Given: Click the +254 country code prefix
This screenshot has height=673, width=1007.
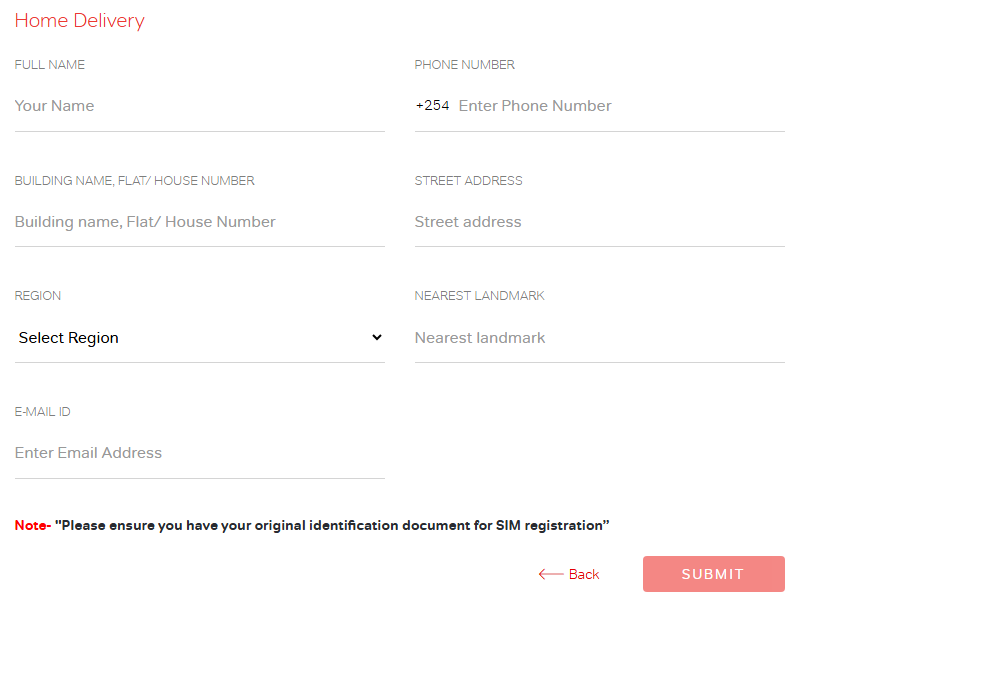Looking at the screenshot, I should click(x=432, y=105).
